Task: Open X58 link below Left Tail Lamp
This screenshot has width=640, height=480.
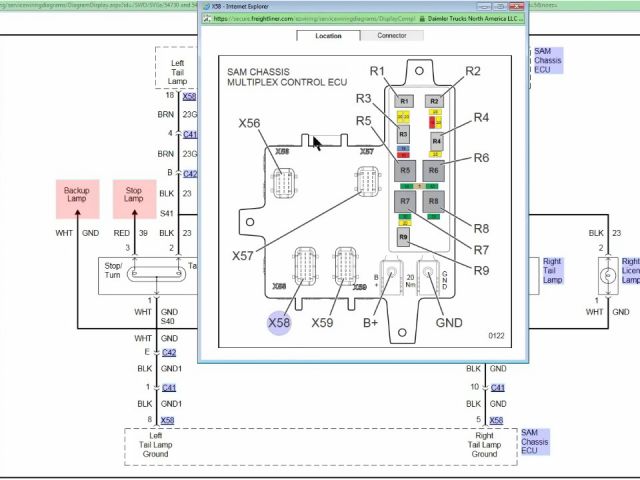Action: coord(190,97)
